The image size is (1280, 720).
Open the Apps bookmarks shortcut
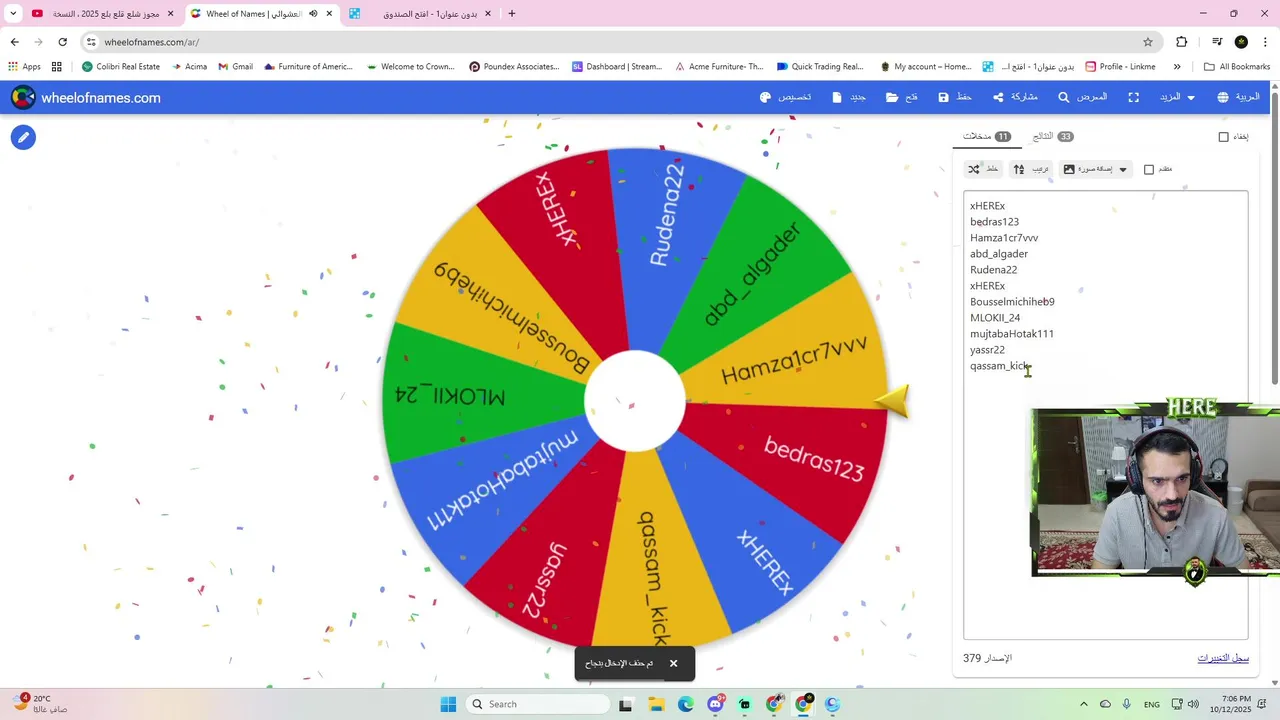click(25, 67)
